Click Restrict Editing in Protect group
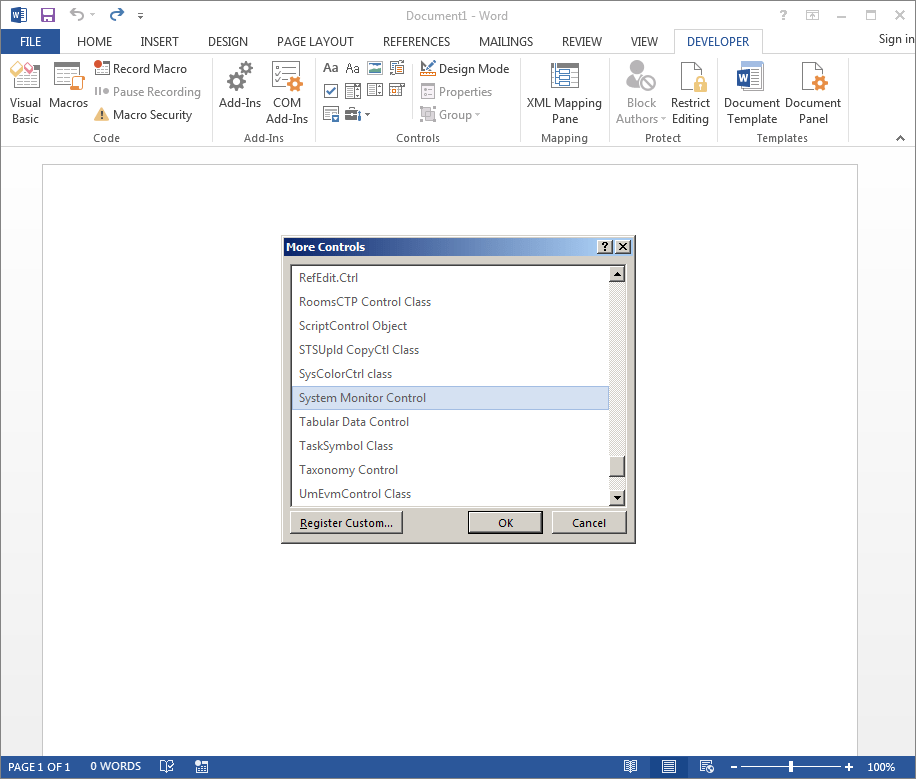The width and height of the screenshot is (916, 779). coord(690,94)
